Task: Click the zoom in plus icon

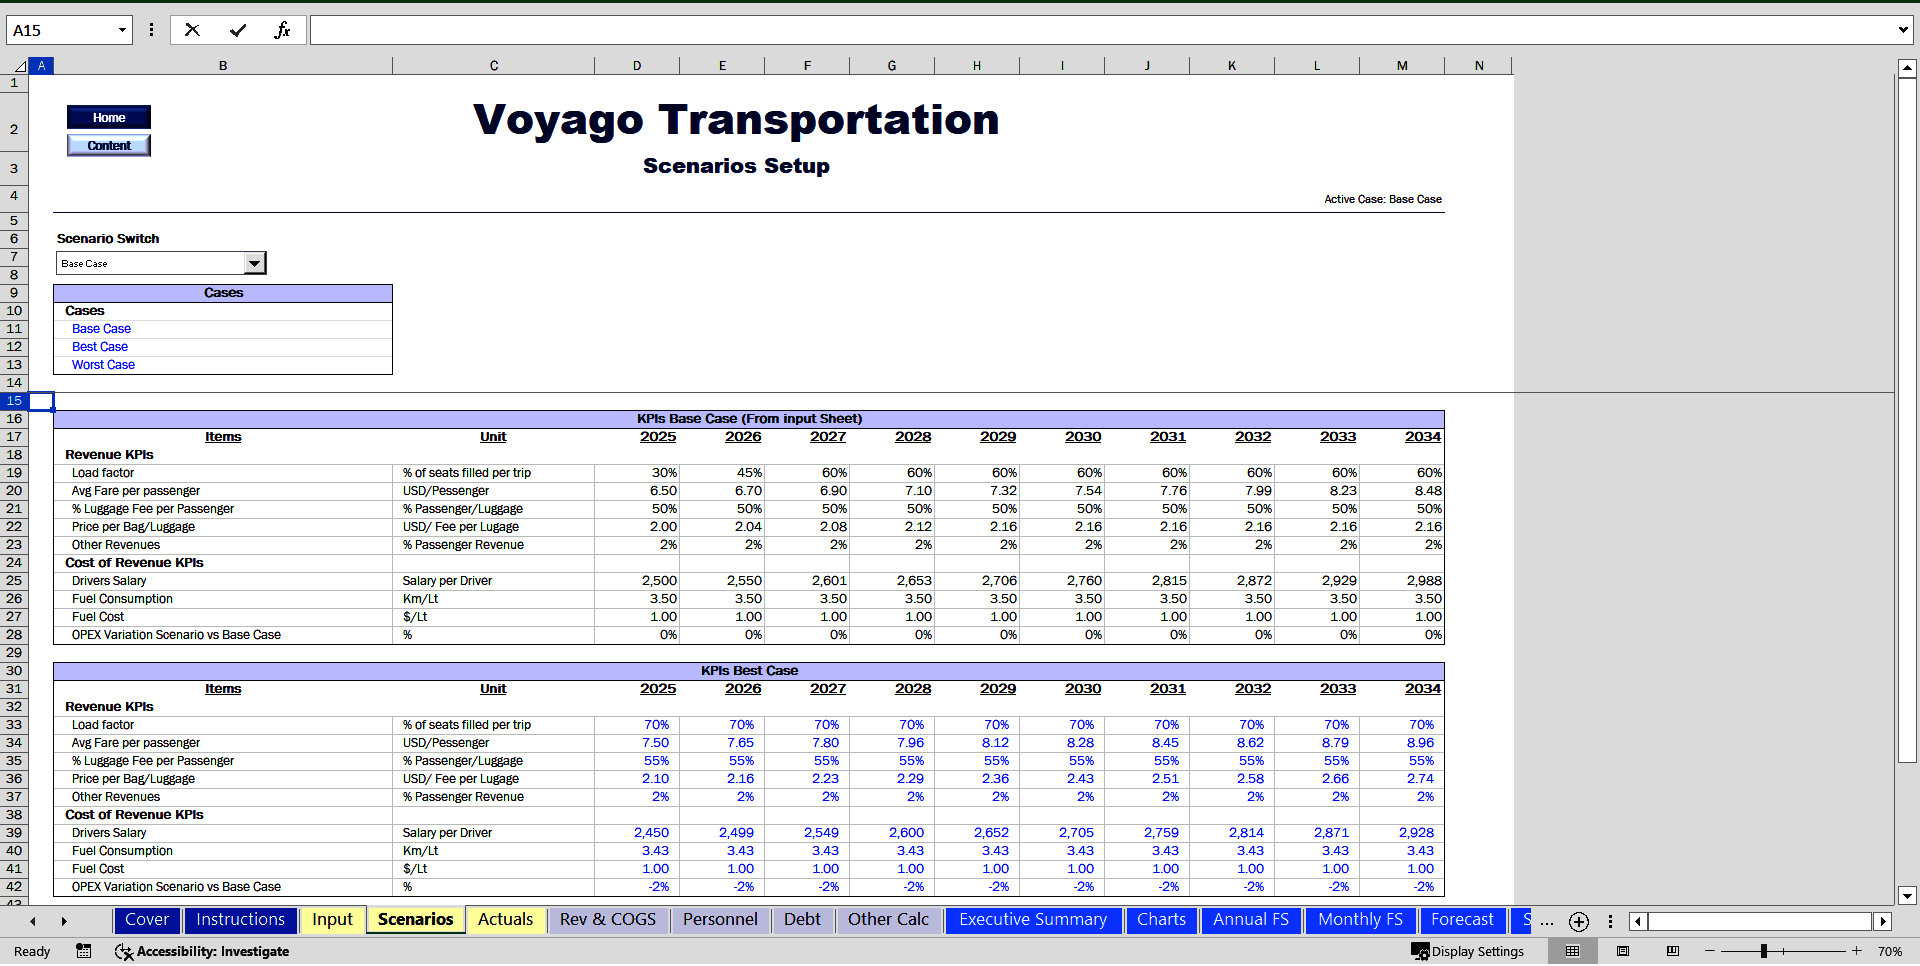Action: tap(1857, 951)
